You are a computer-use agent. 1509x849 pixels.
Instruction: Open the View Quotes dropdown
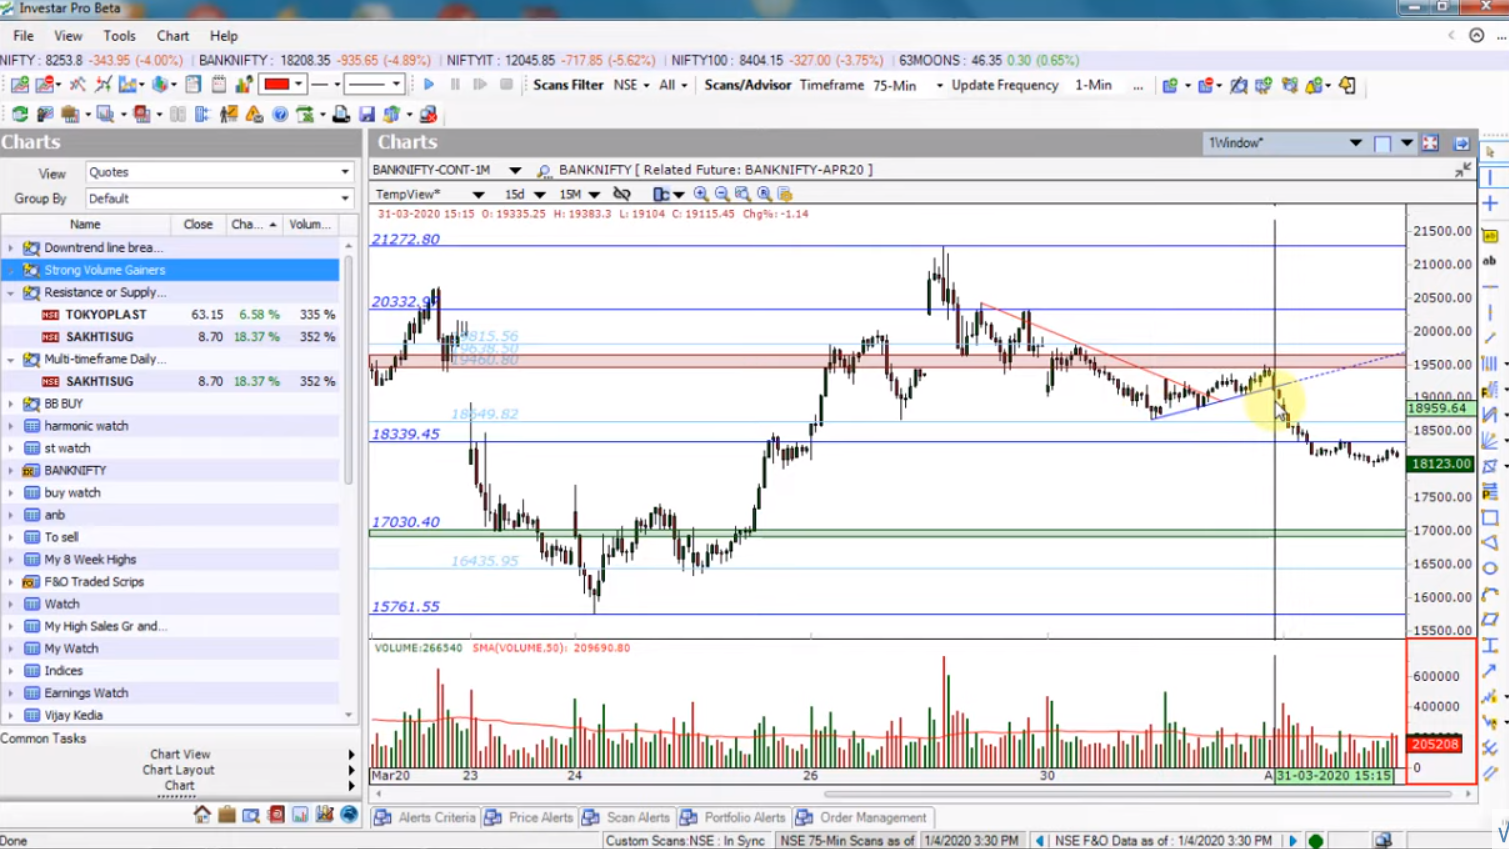tap(344, 172)
